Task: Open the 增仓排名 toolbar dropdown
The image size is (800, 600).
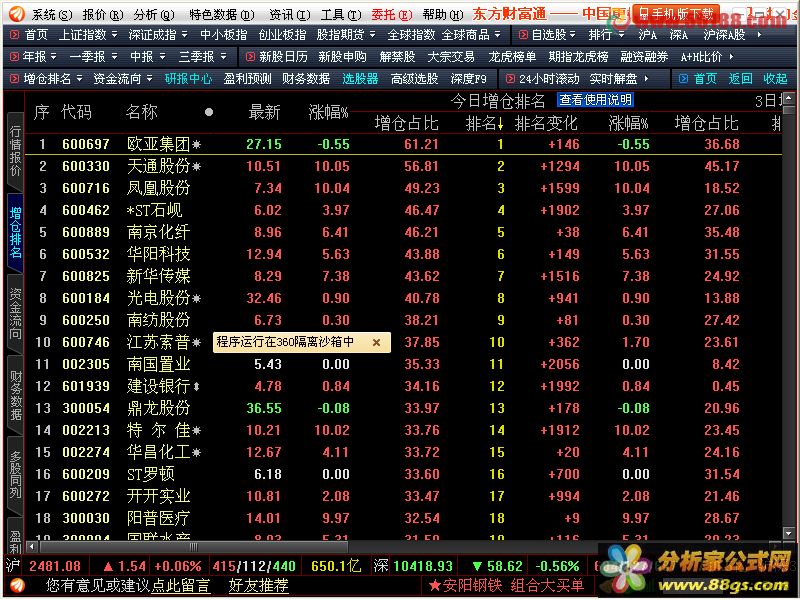Action: tap(79, 79)
